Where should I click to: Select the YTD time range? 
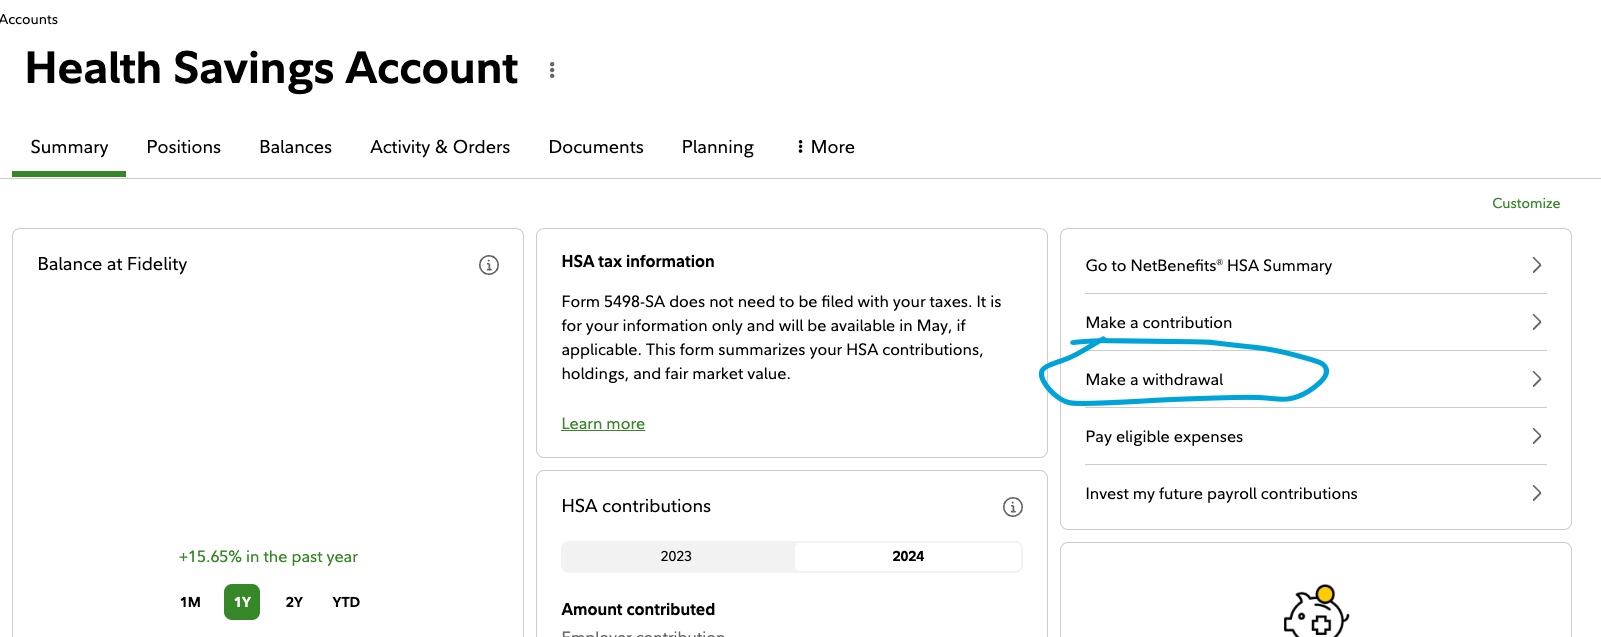[346, 602]
